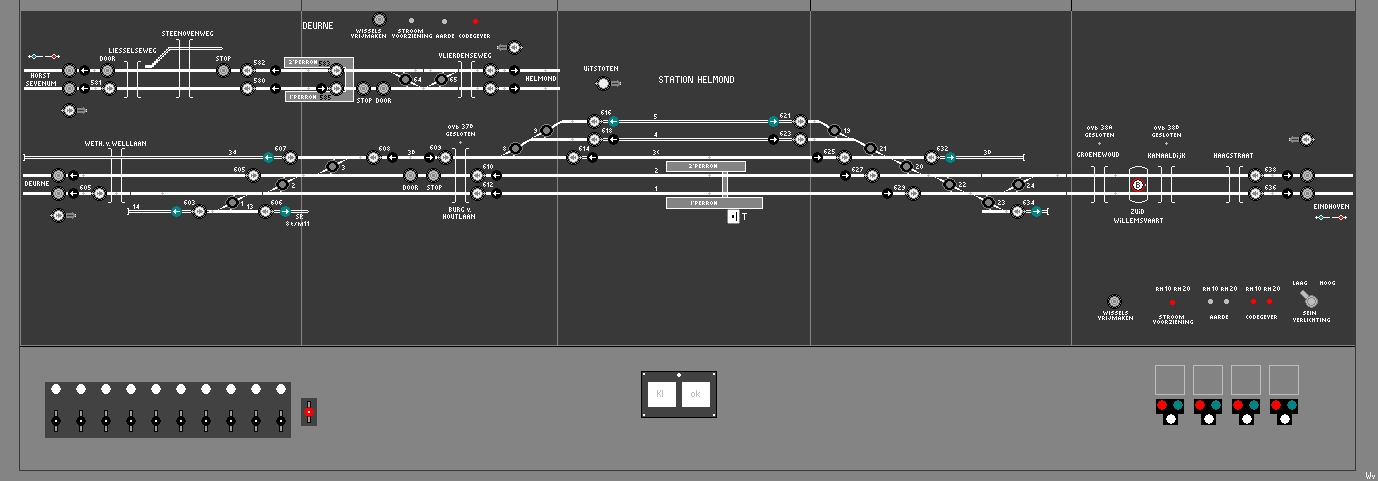The width and height of the screenshot is (1378, 481).
Task: Toggle the T switch below 1e perron
Action: point(733,216)
